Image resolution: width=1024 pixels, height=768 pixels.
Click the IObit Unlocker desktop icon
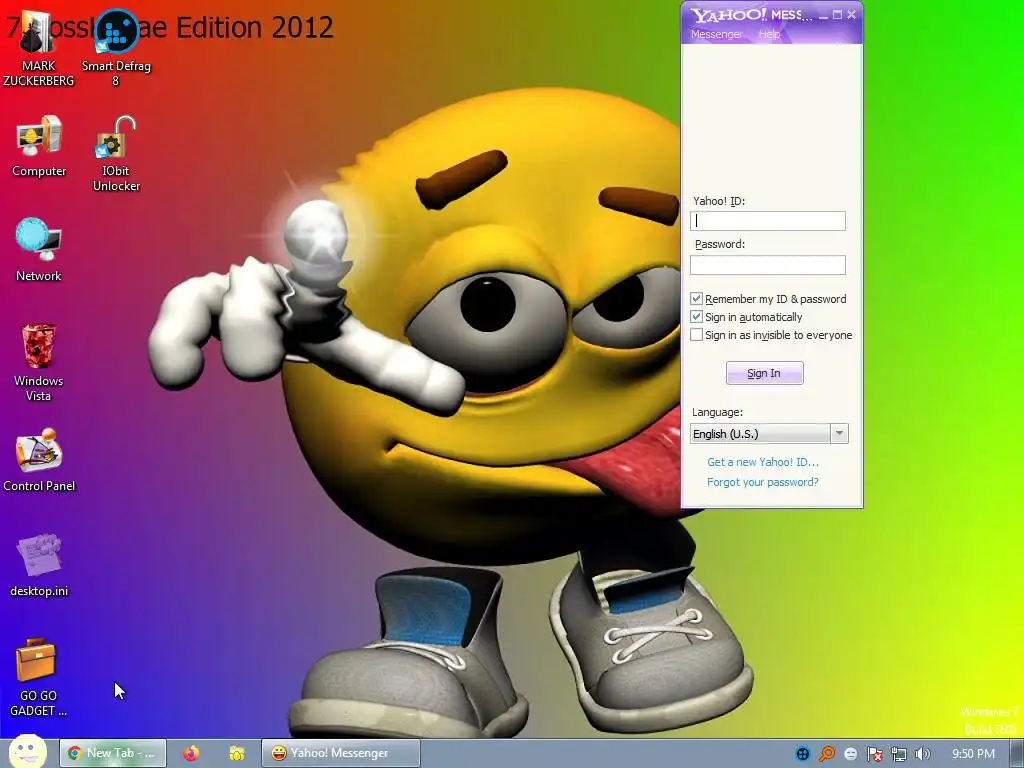(116, 154)
